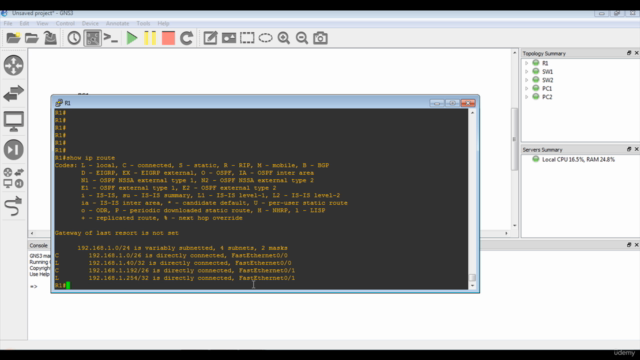Click the Save project icon

pos(50,38)
